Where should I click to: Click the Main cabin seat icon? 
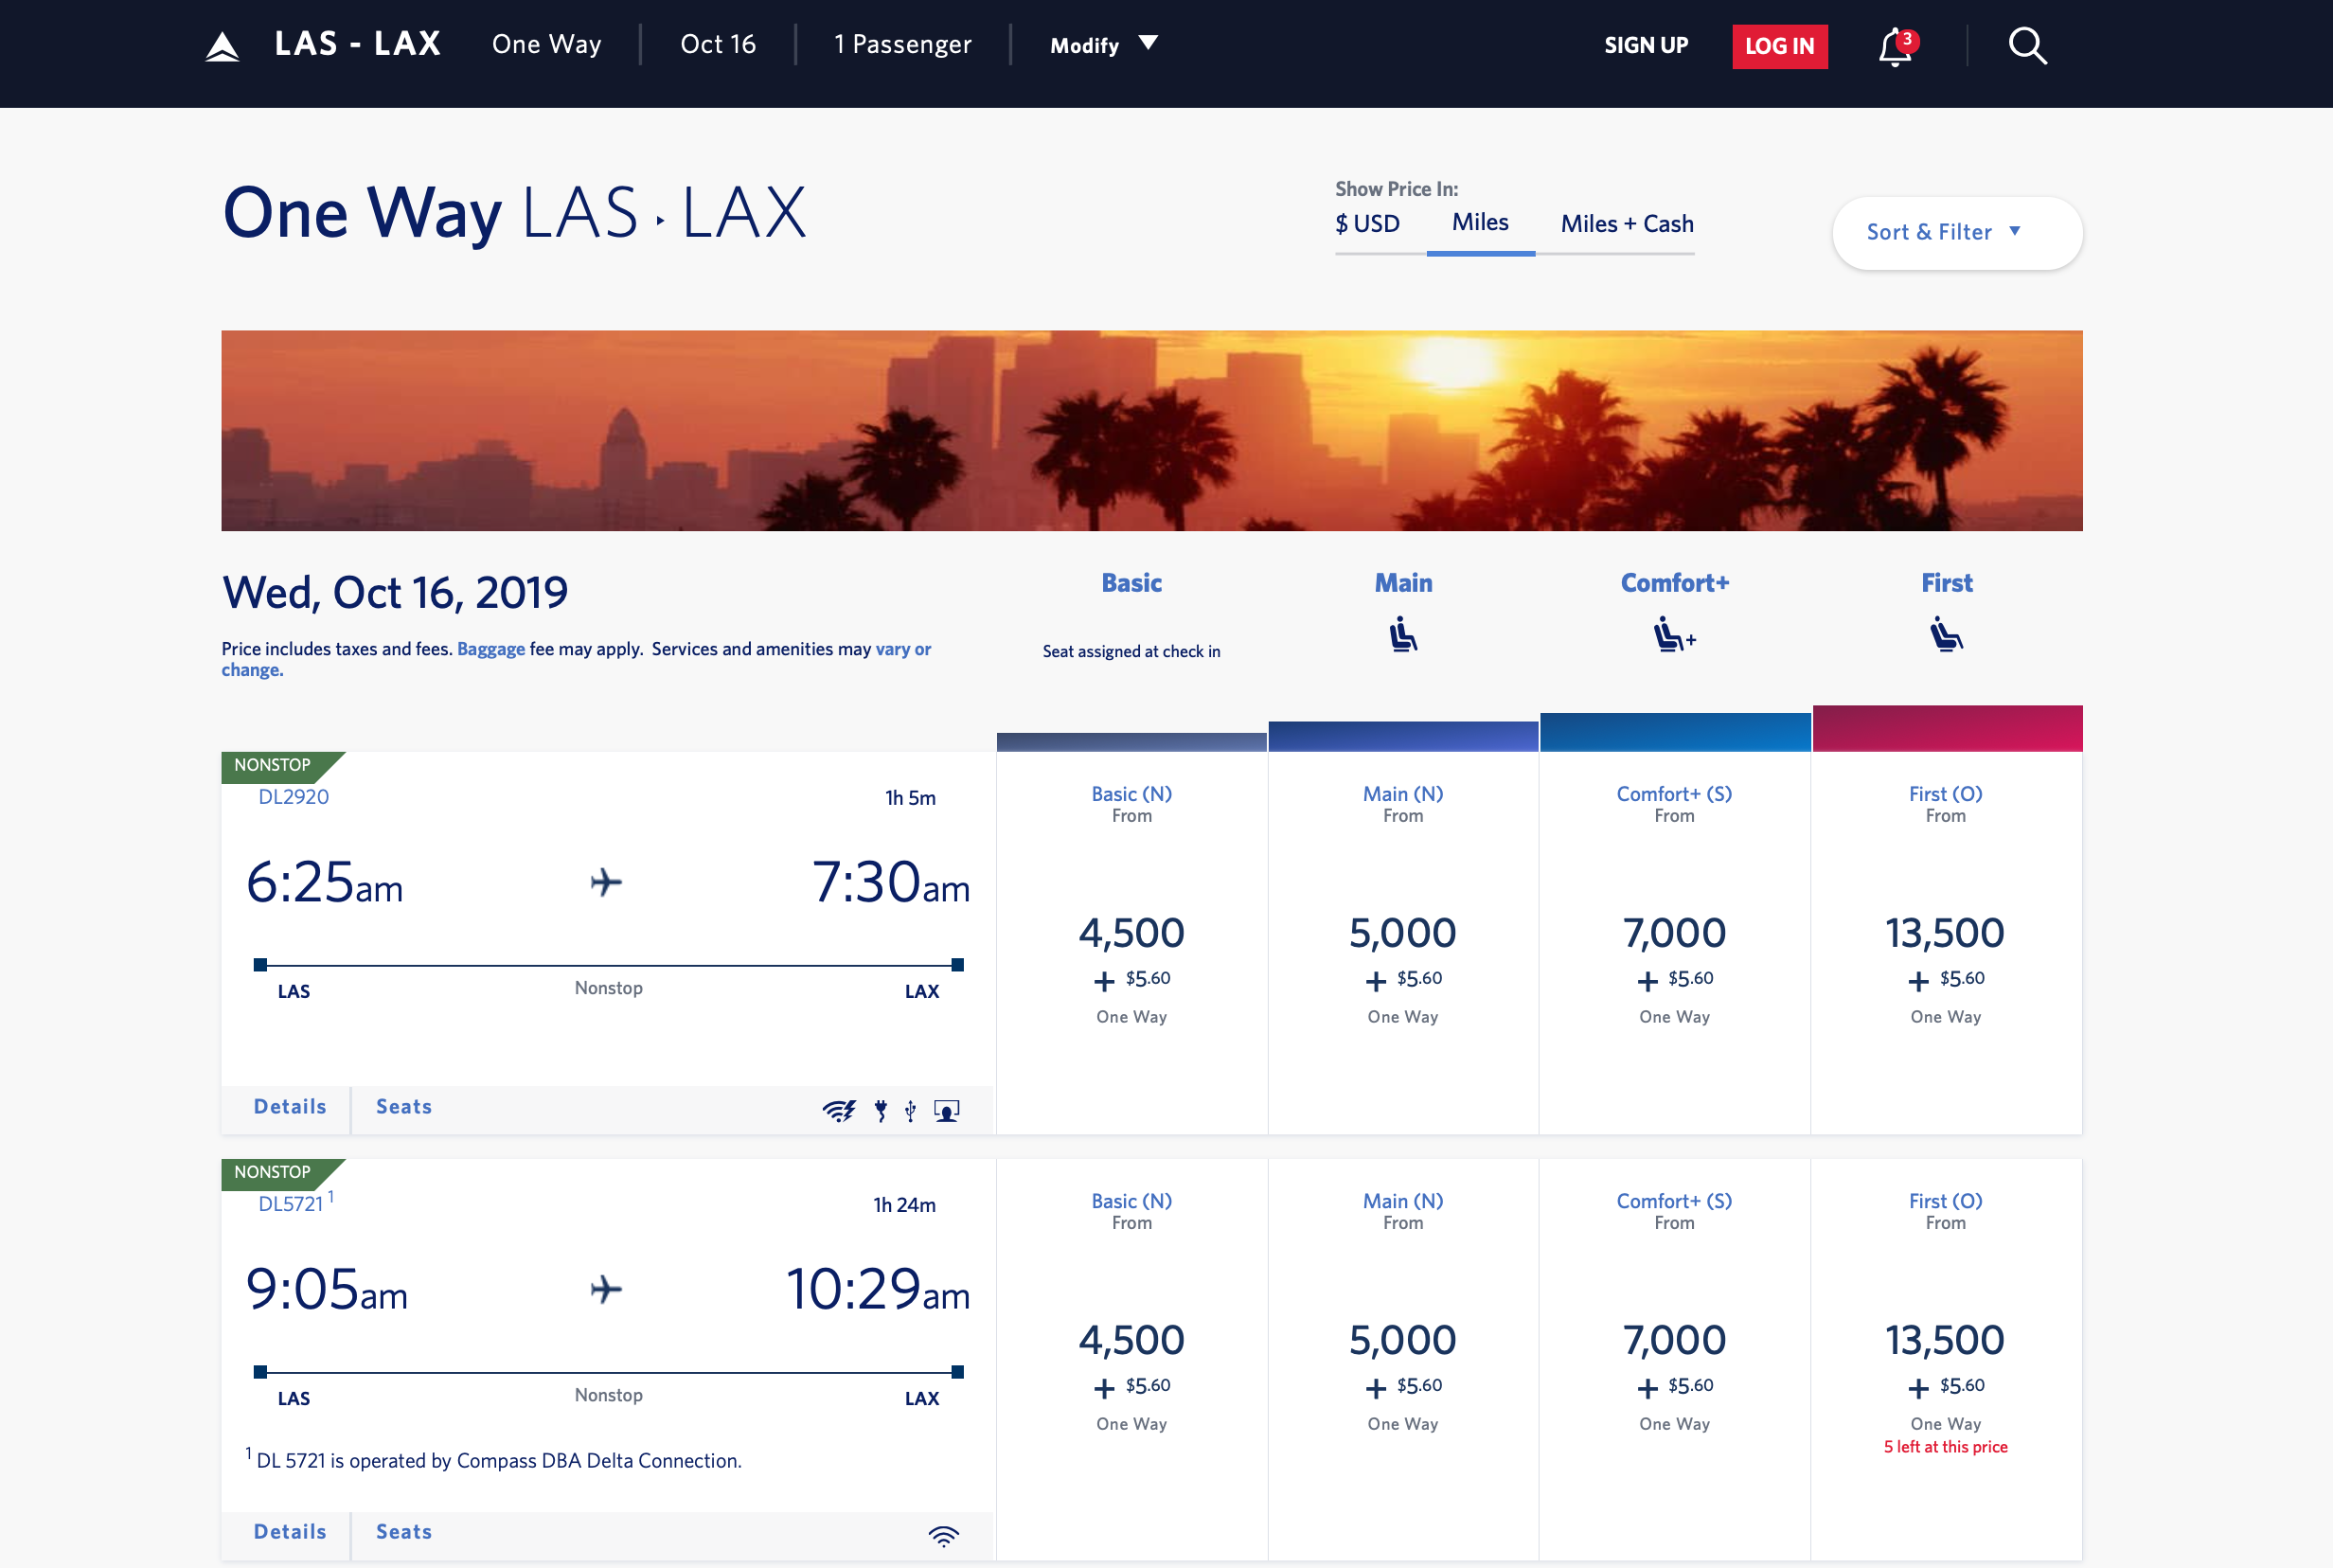(x=1403, y=635)
